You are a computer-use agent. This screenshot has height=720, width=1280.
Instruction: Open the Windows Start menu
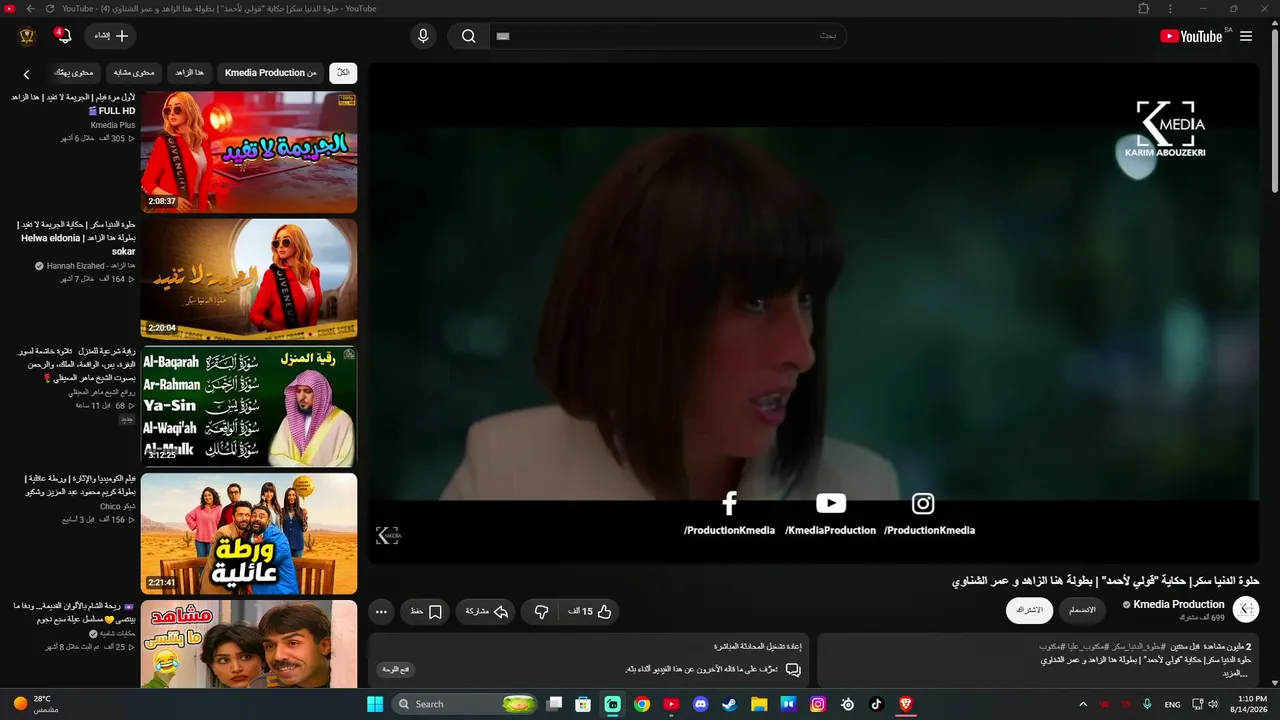pyautogui.click(x=375, y=704)
